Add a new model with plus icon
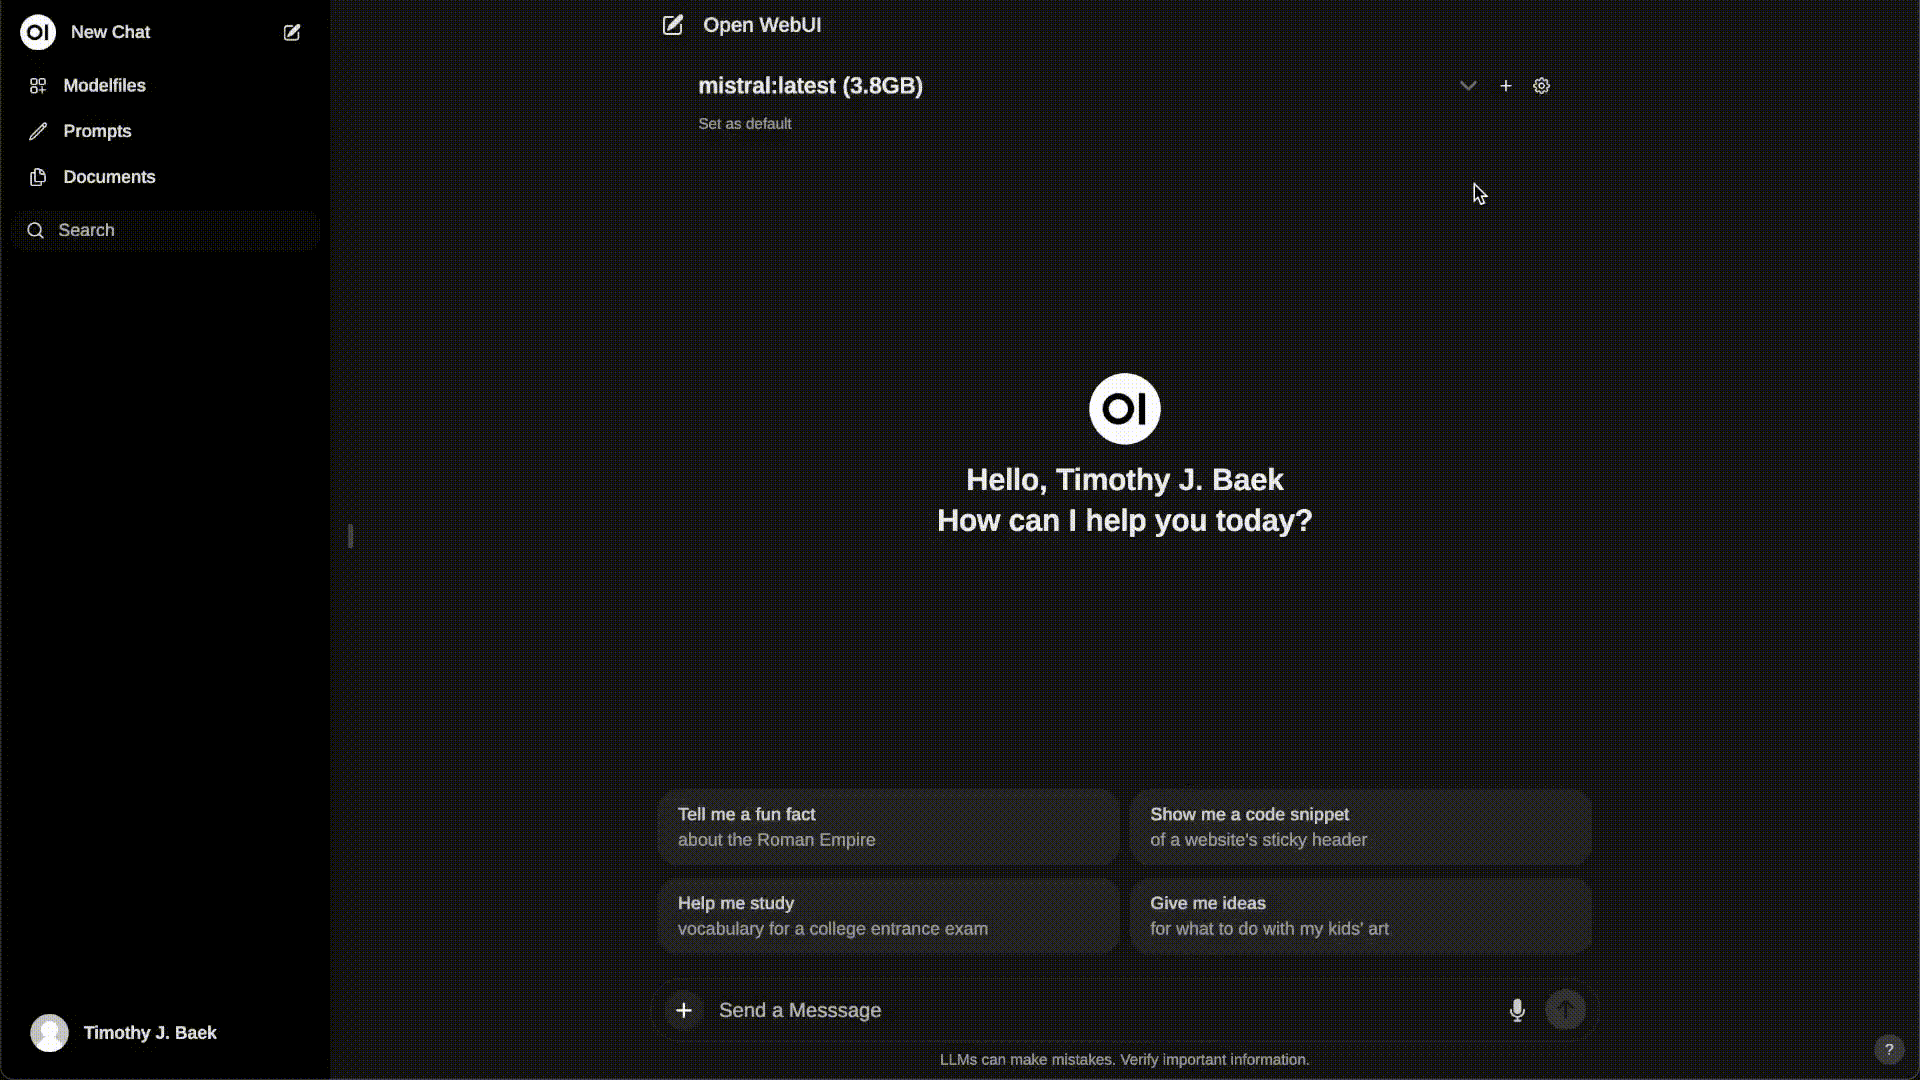 click(1506, 84)
